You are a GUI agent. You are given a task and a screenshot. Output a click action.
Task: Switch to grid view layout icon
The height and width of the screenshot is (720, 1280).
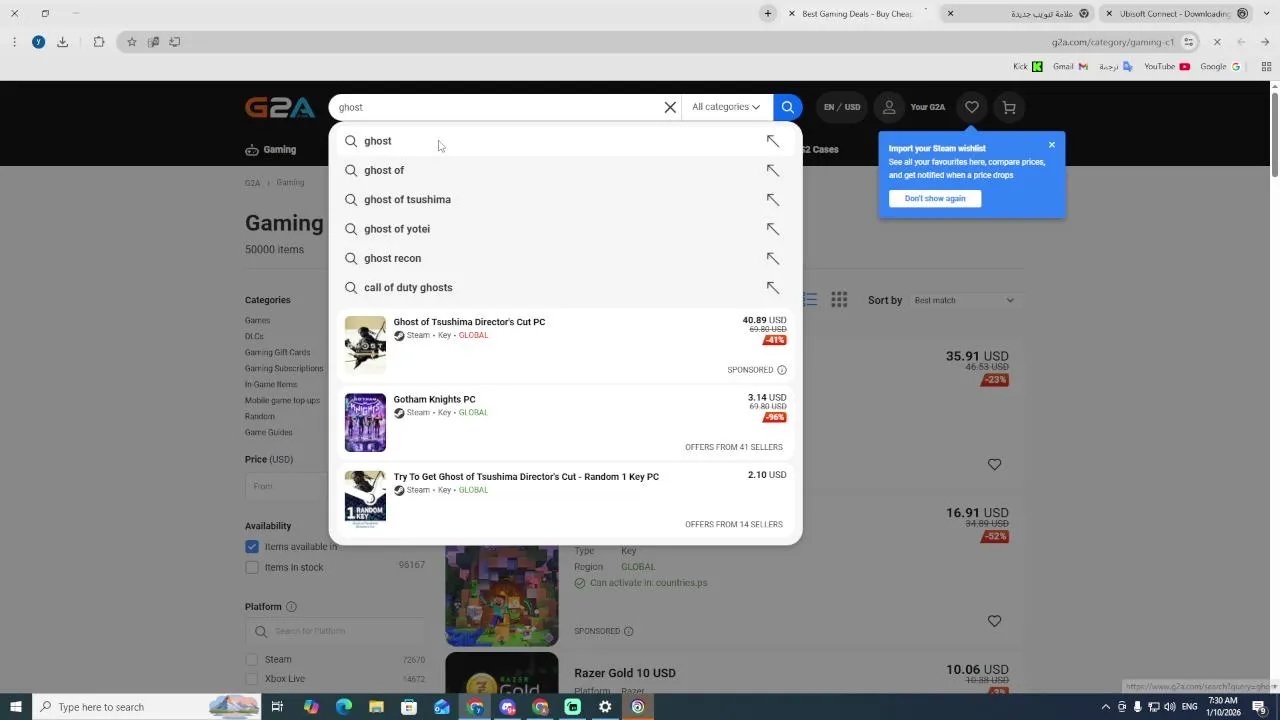click(839, 300)
